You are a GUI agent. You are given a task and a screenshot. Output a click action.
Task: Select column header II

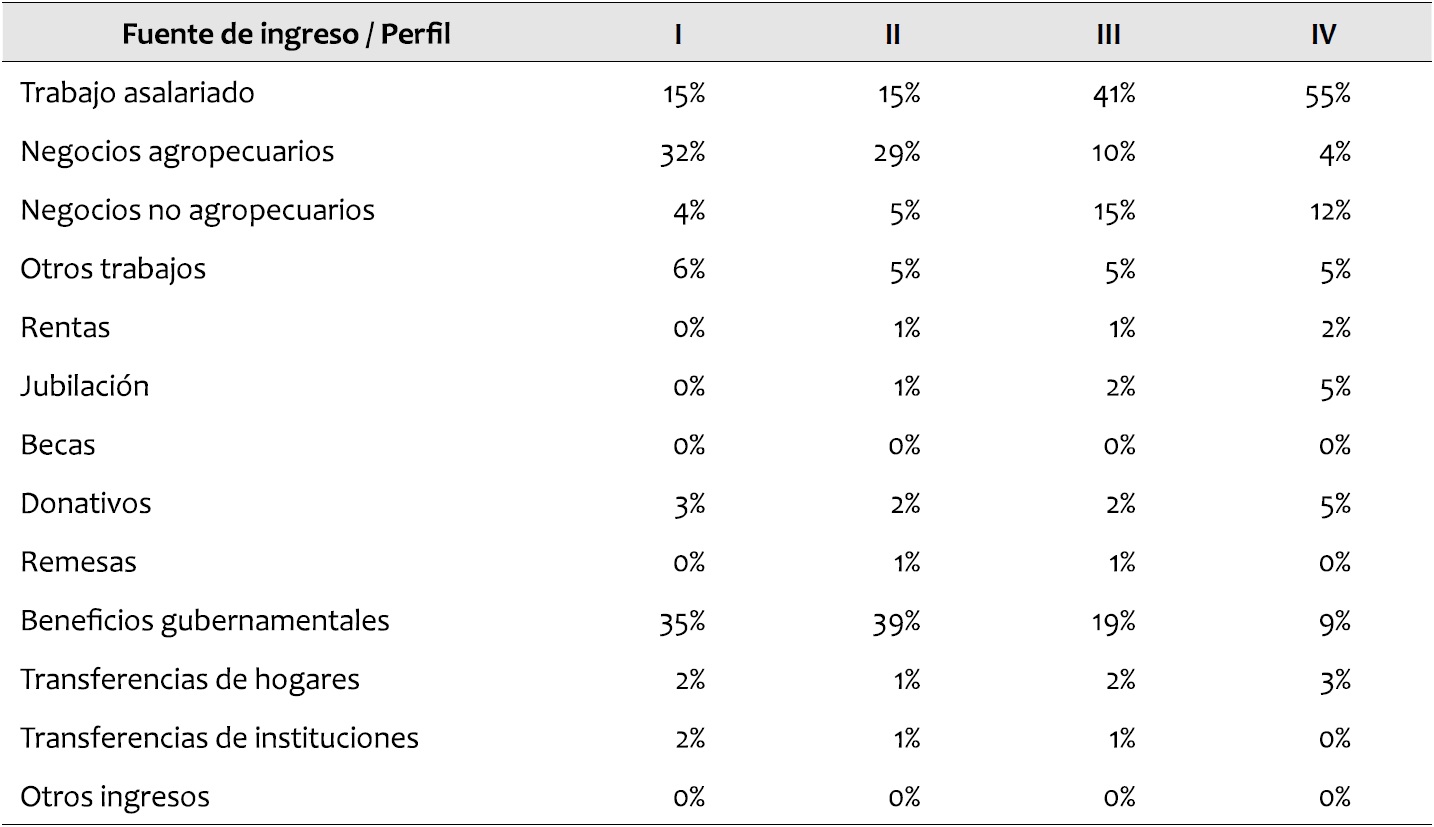(893, 35)
